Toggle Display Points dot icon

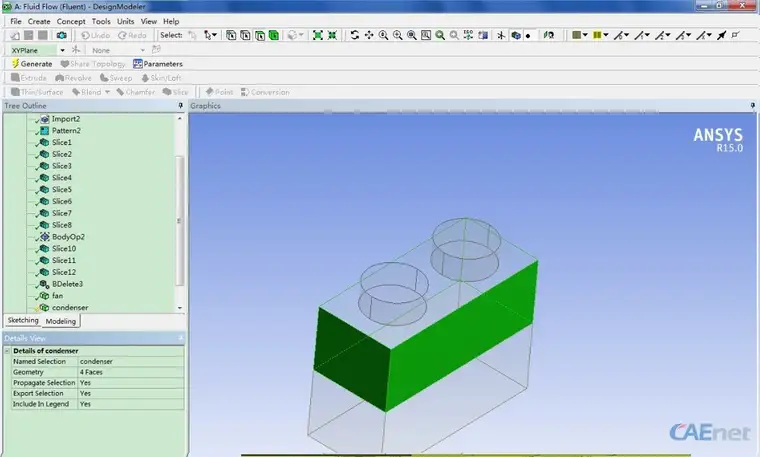[528, 36]
